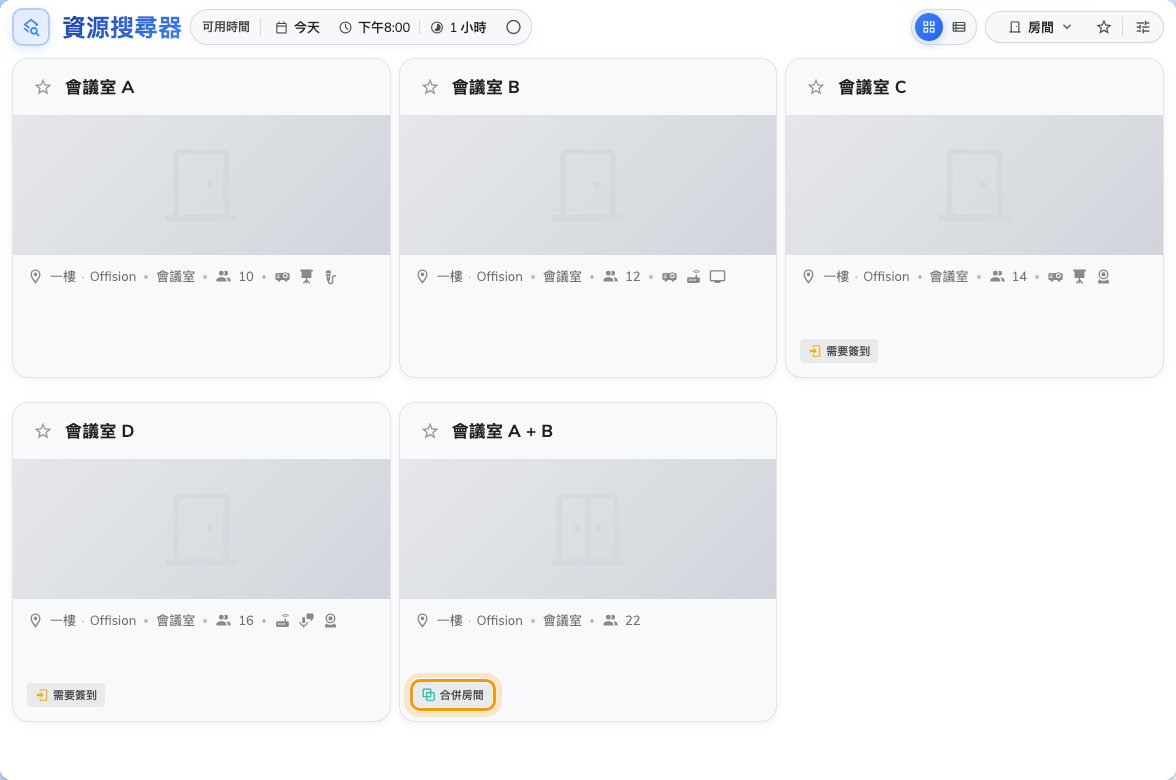The height and width of the screenshot is (780, 1176).
Task: Click the location pin on 會議室 B
Action: point(422,277)
